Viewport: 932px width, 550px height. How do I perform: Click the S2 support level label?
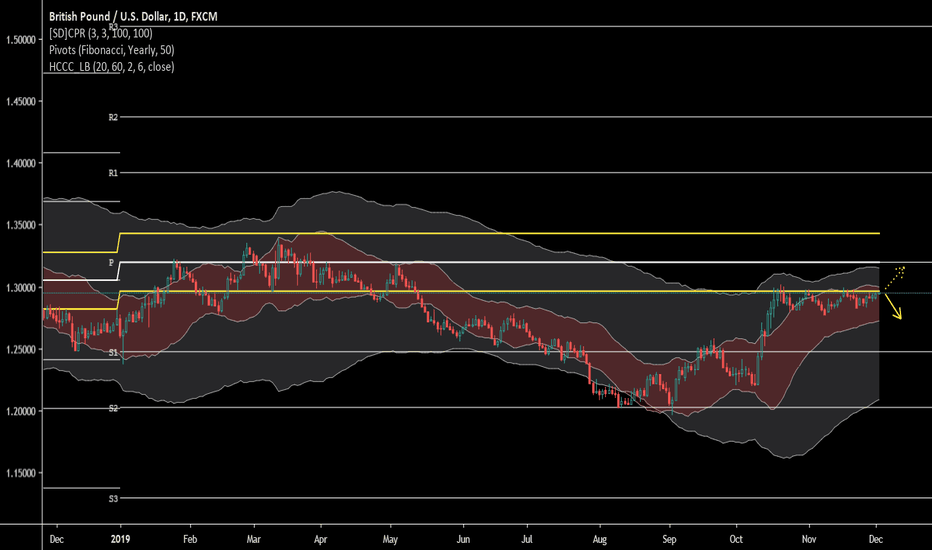tap(114, 408)
